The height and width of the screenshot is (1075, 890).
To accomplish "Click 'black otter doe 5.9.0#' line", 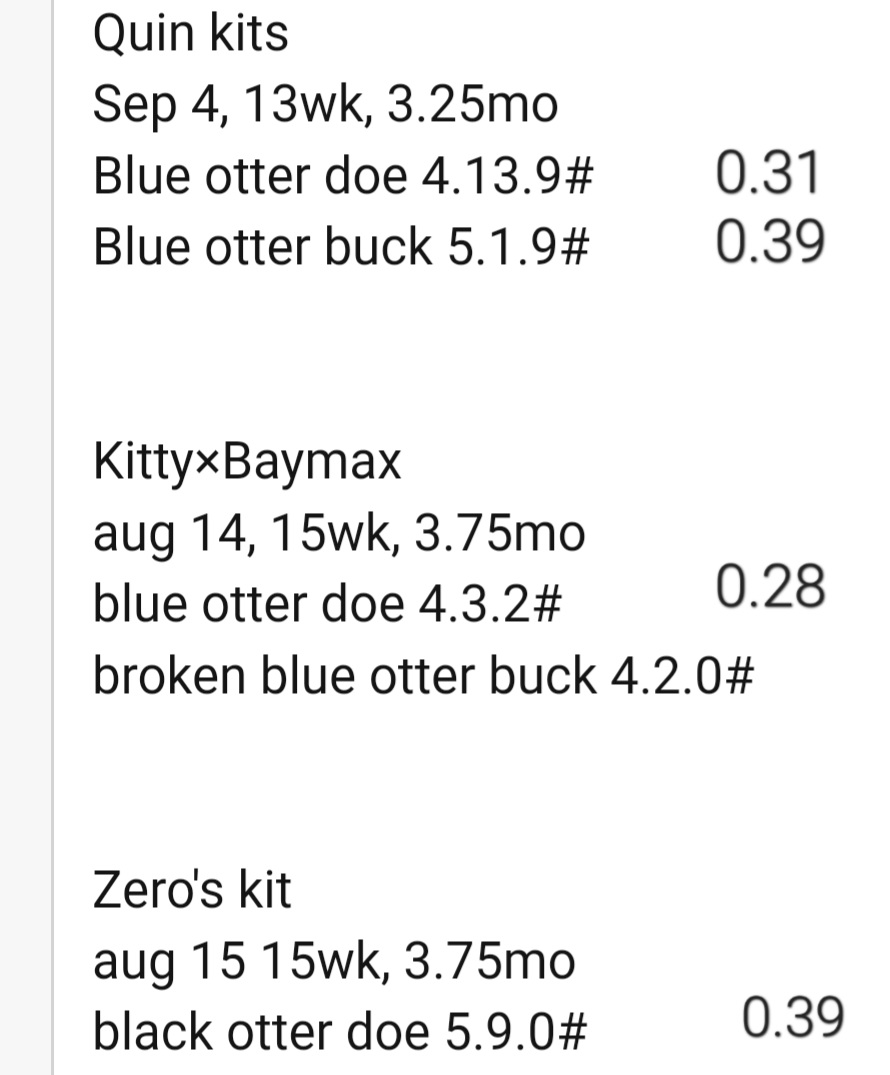I will click(340, 1032).
